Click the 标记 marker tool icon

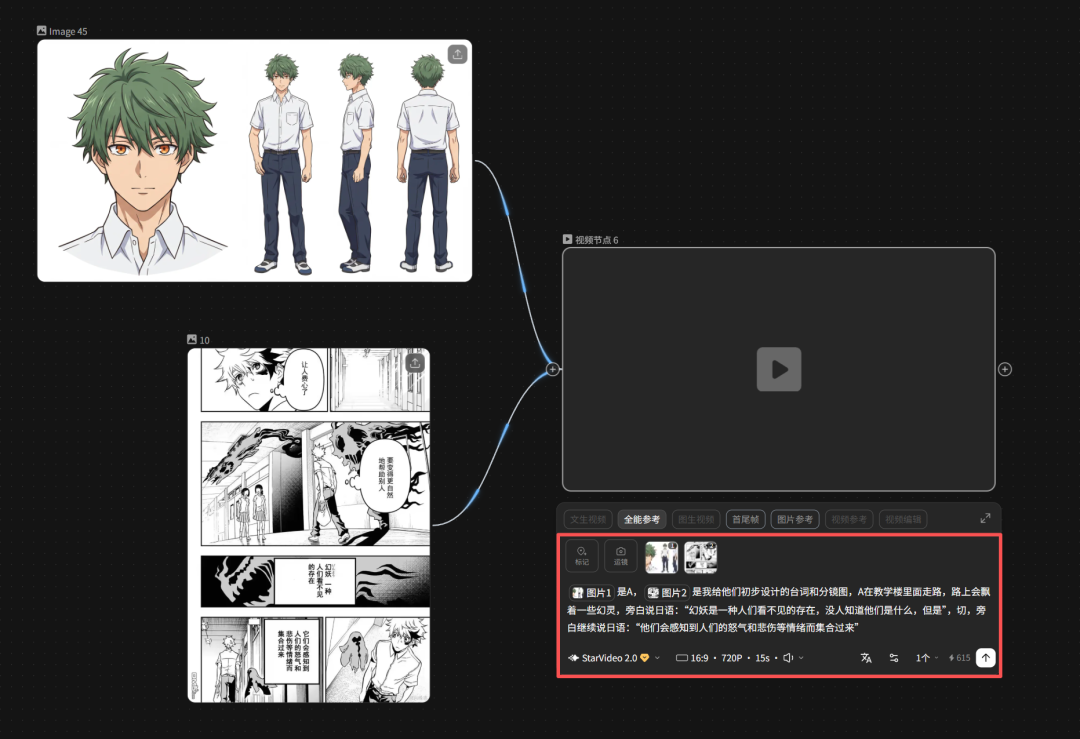click(x=581, y=556)
